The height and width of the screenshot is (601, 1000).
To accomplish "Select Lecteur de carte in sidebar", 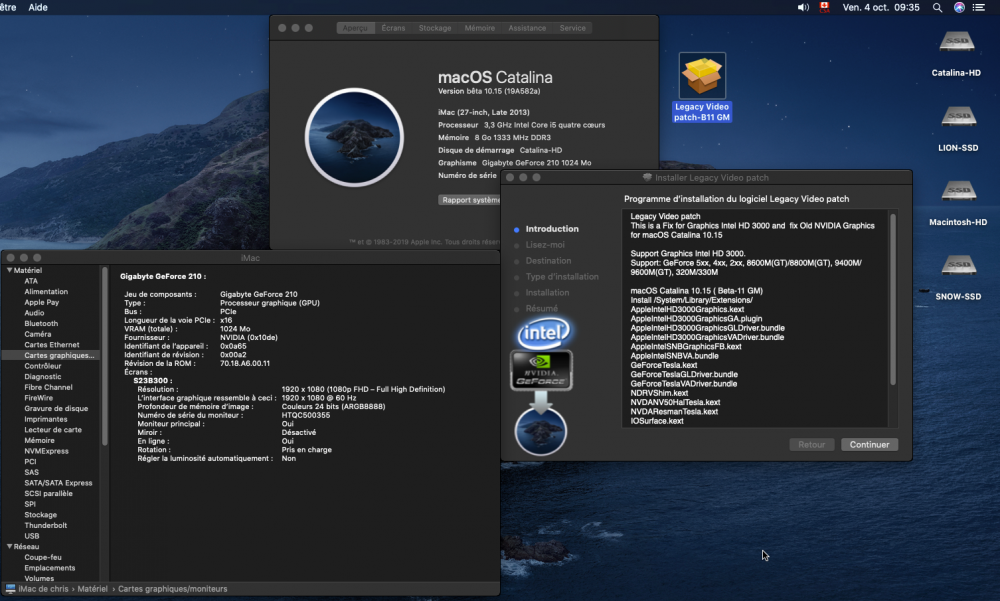I will 53,430.
